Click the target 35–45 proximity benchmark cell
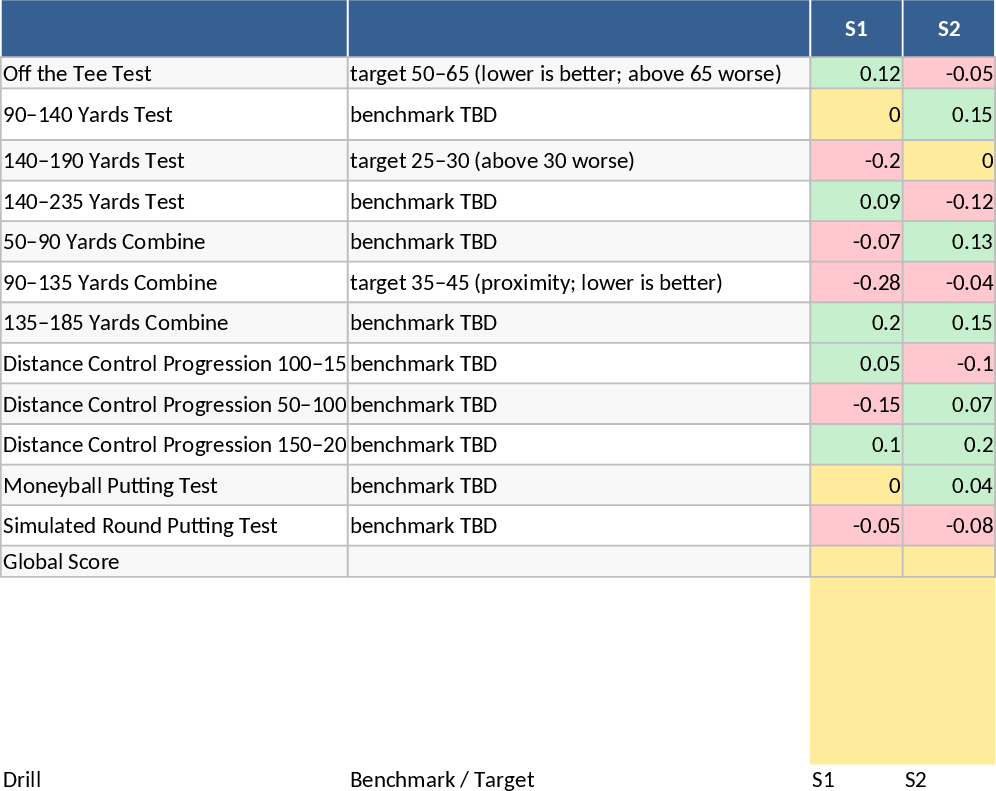Image resolution: width=996 pixels, height=791 pixels. coord(578,283)
